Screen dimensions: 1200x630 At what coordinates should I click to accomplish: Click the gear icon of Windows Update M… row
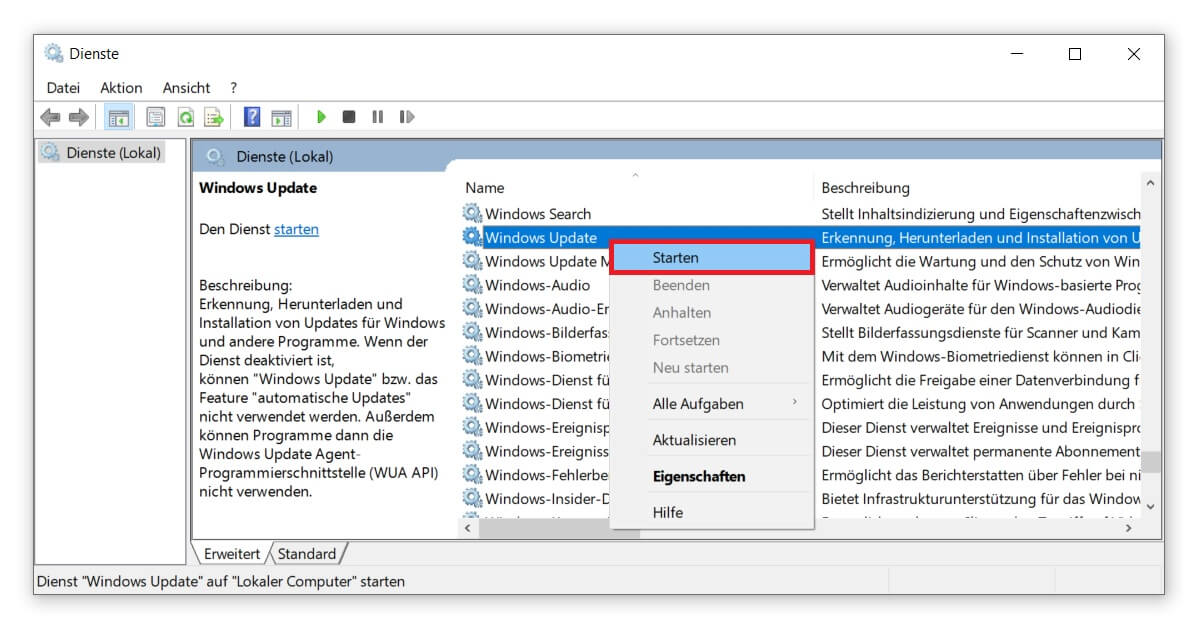click(472, 261)
